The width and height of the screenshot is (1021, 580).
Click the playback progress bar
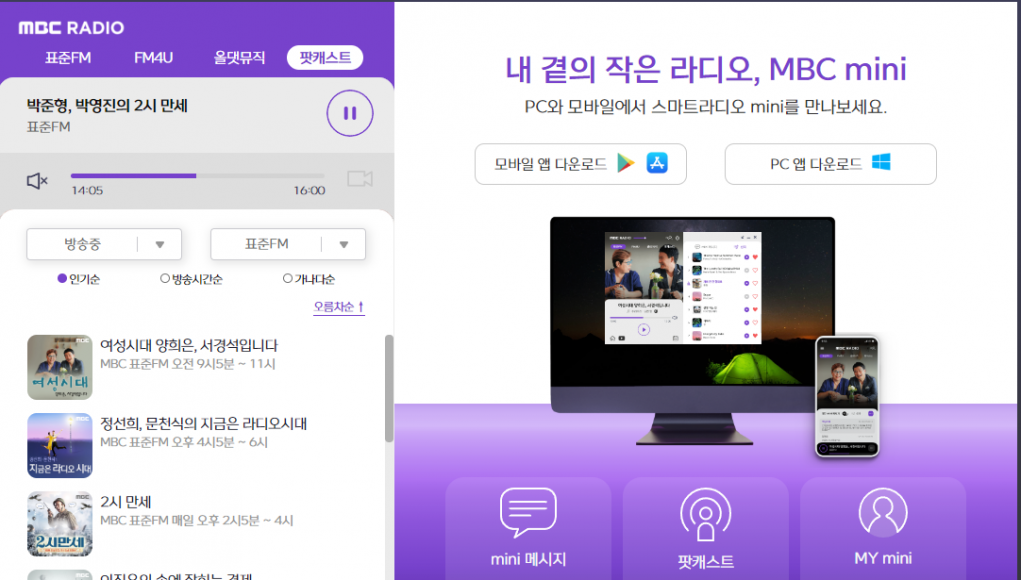pos(197,176)
